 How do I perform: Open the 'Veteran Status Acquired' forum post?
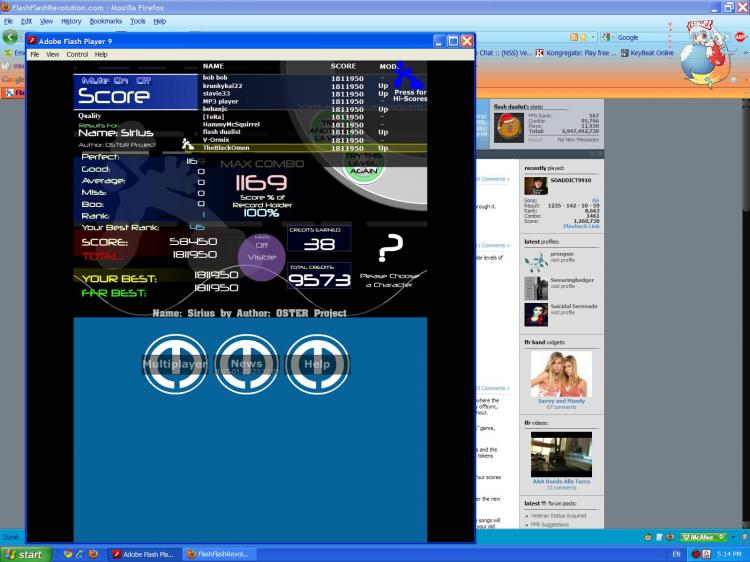click(558, 516)
